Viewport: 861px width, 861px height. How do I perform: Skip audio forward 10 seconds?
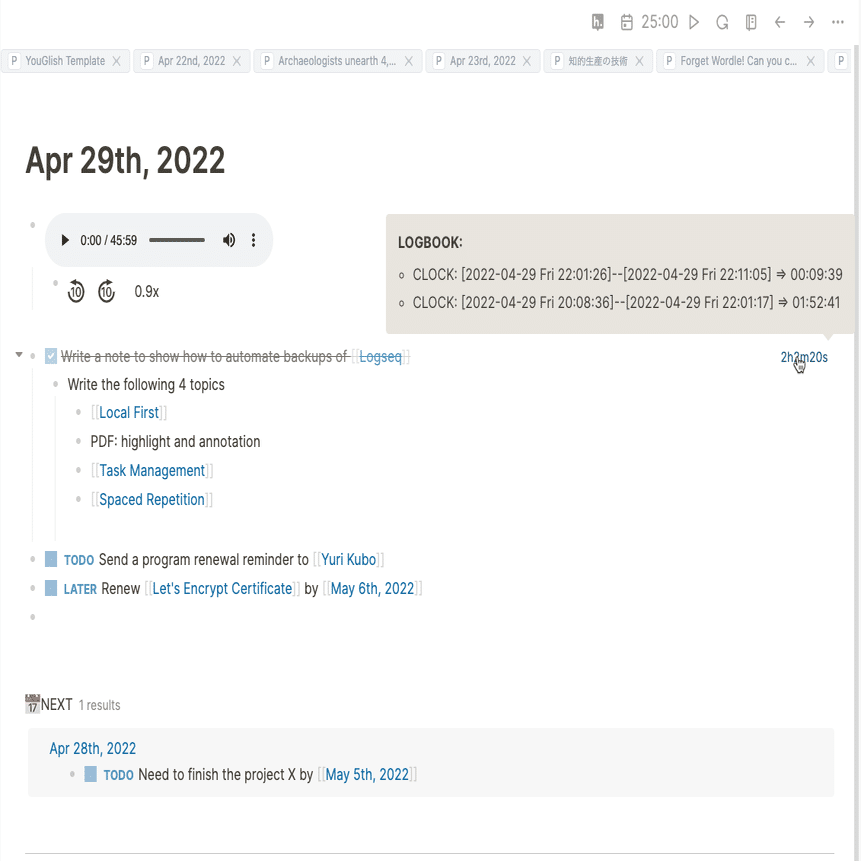(x=107, y=292)
